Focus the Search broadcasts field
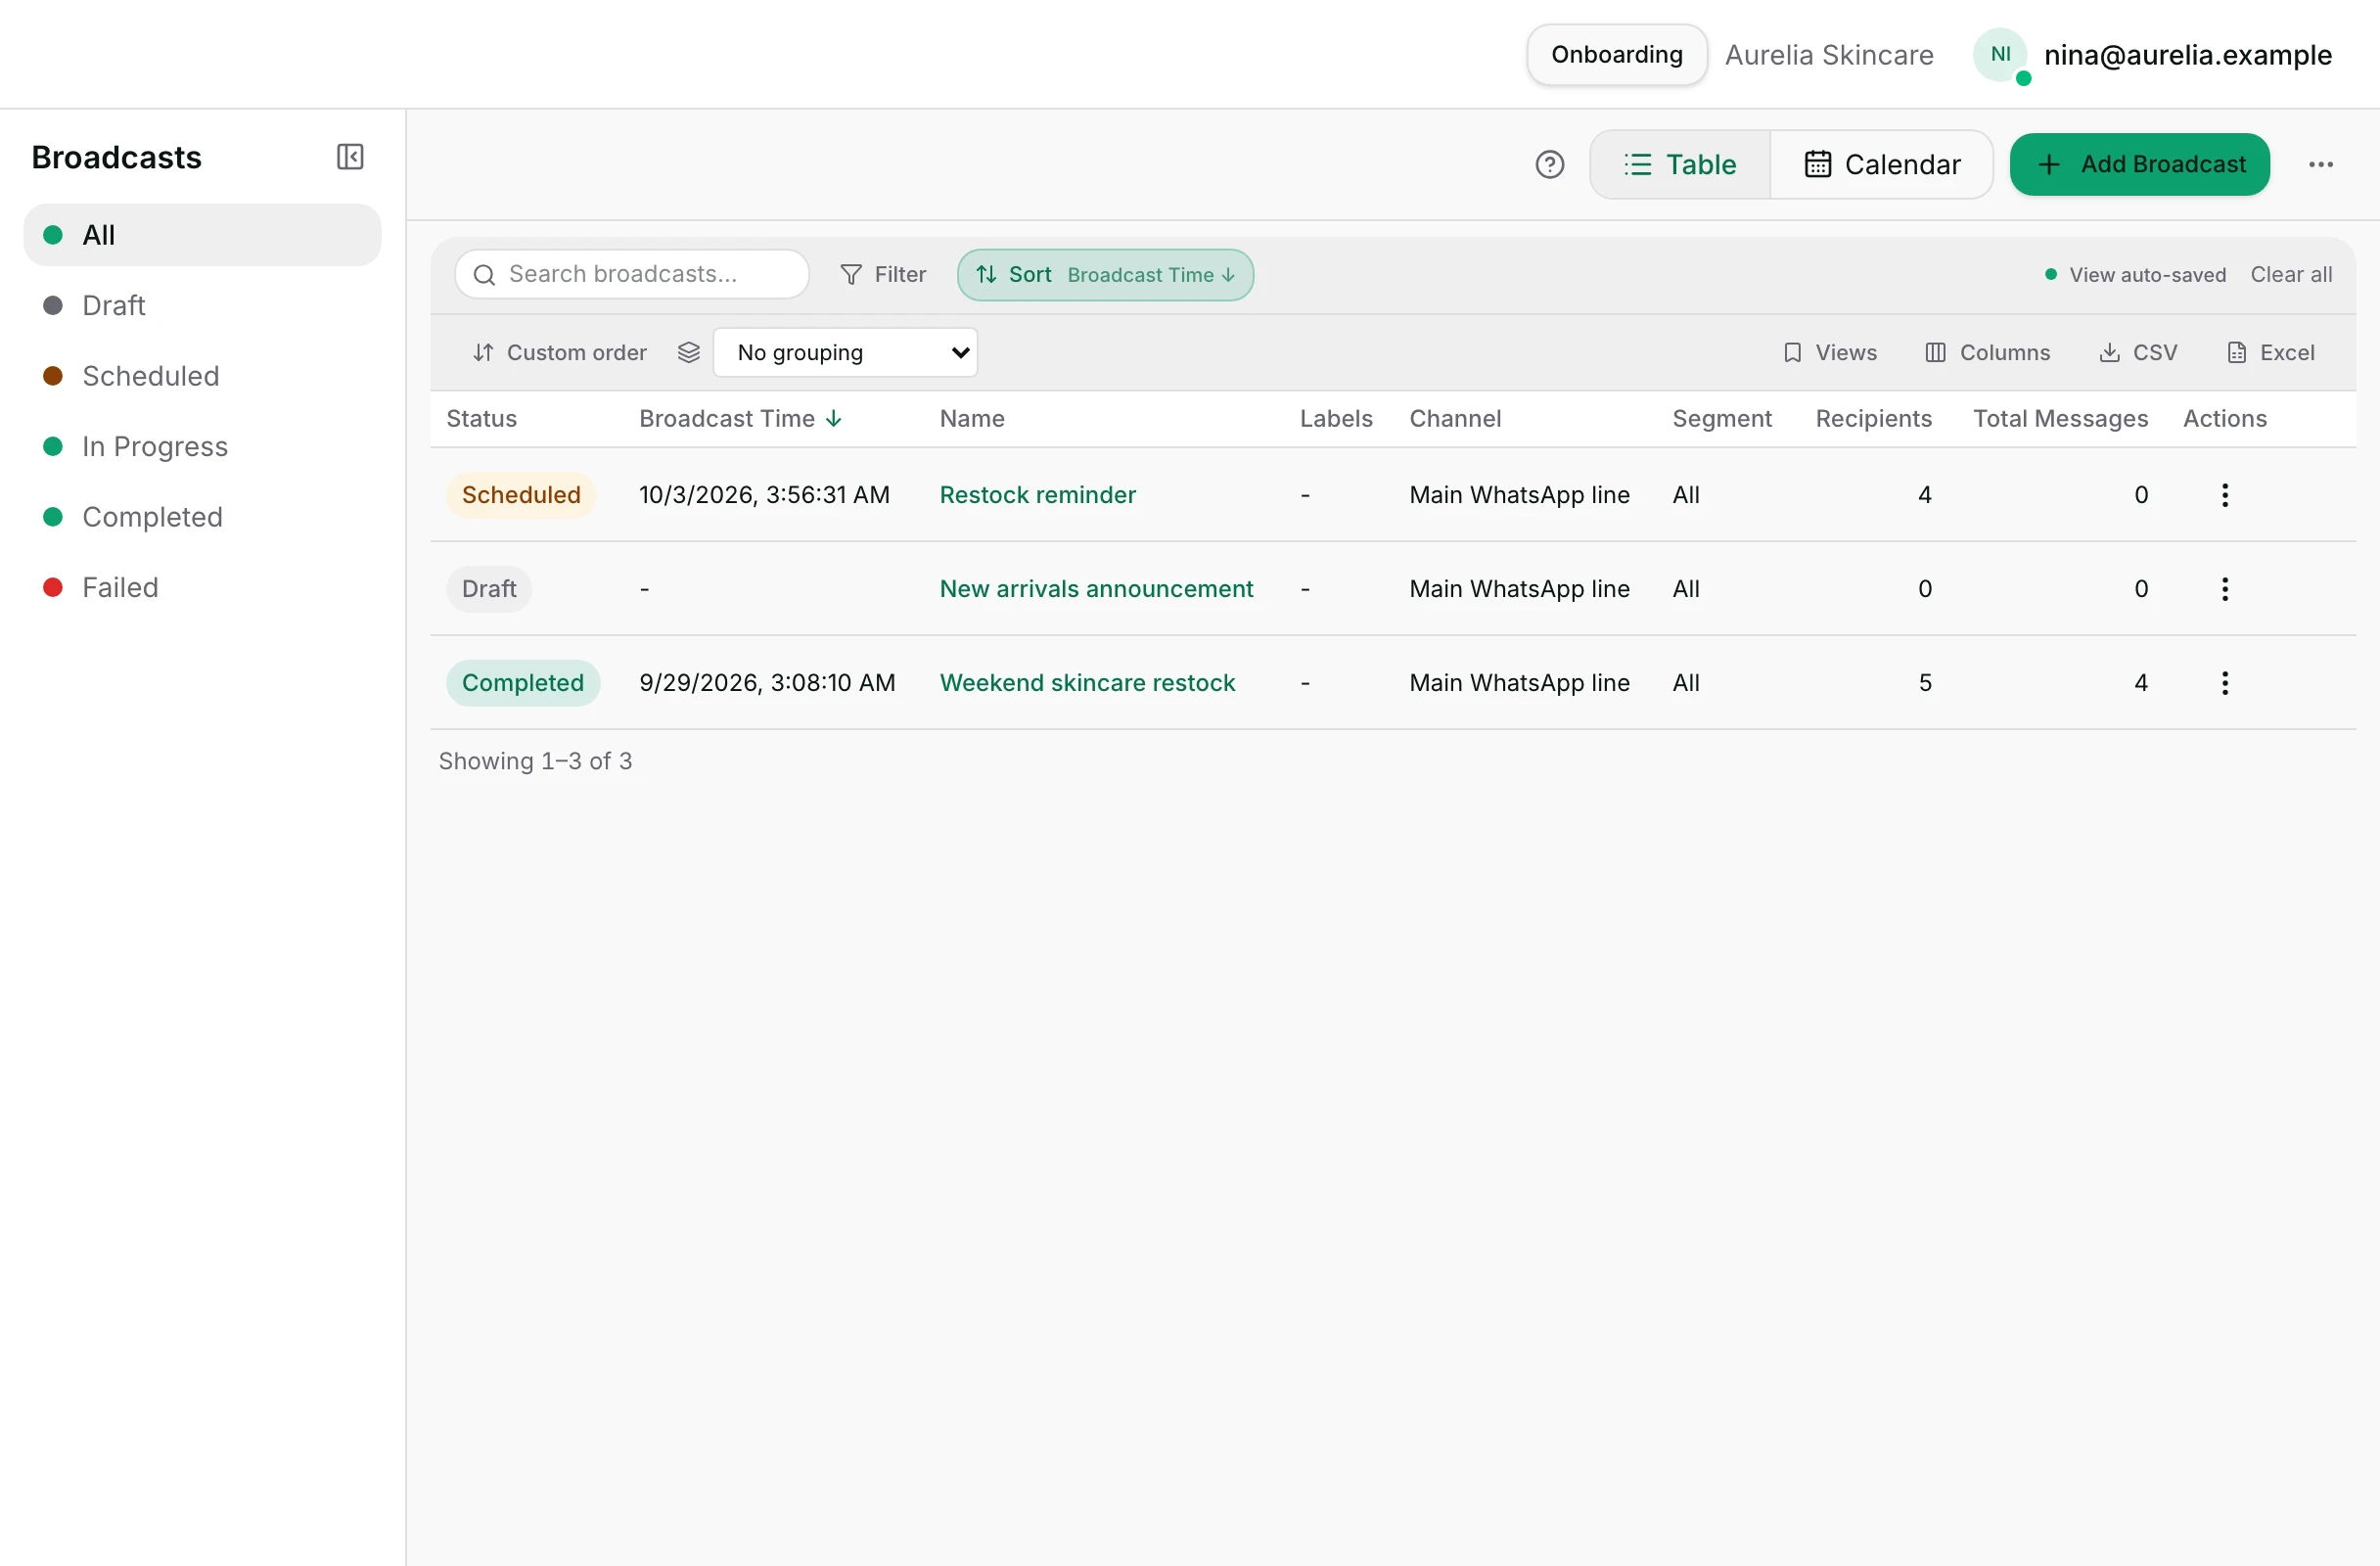This screenshot has height=1566, width=2380. (632, 275)
